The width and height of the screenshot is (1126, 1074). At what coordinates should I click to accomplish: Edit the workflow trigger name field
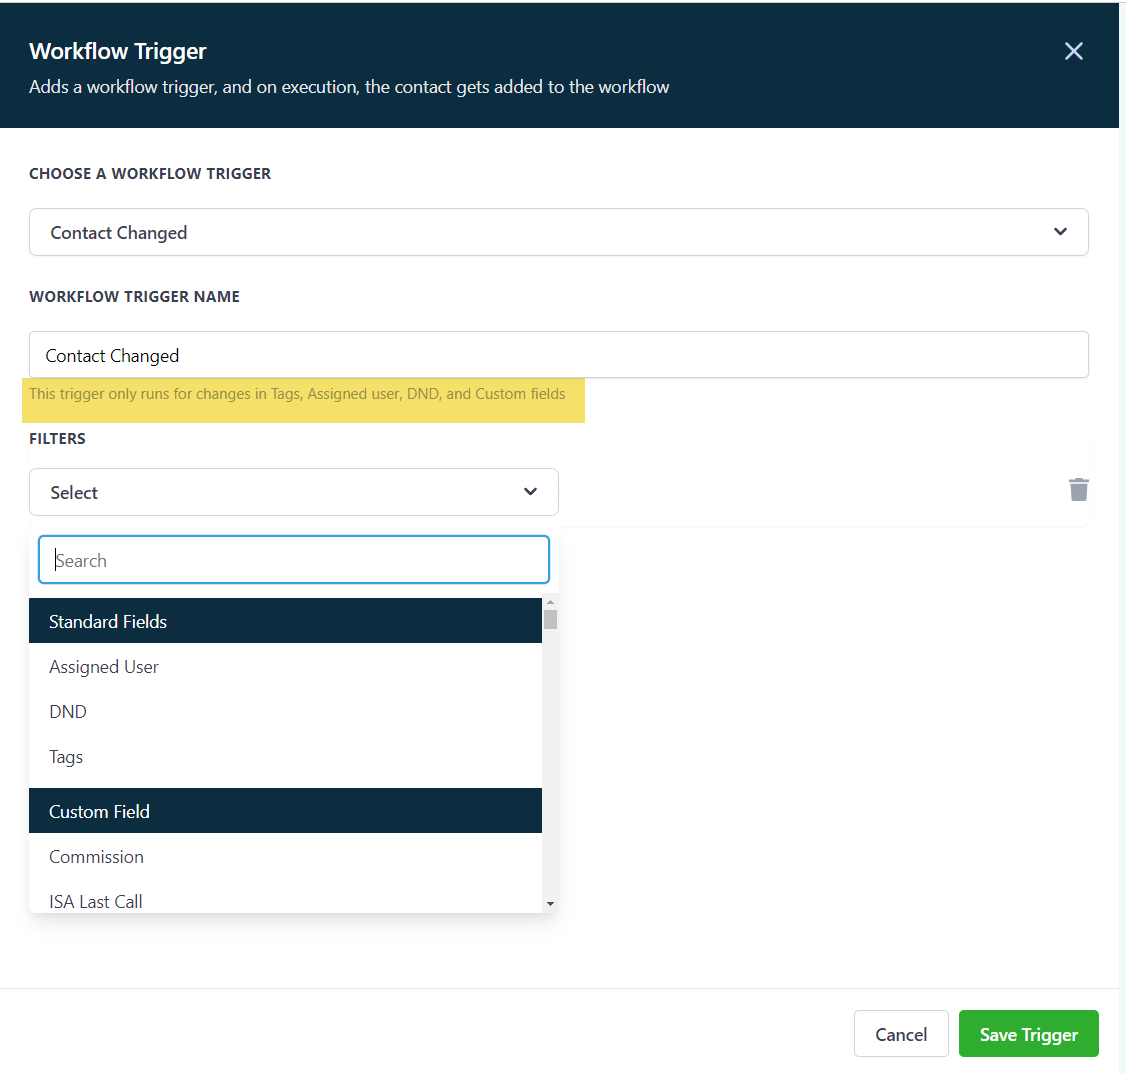tap(558, 355)
